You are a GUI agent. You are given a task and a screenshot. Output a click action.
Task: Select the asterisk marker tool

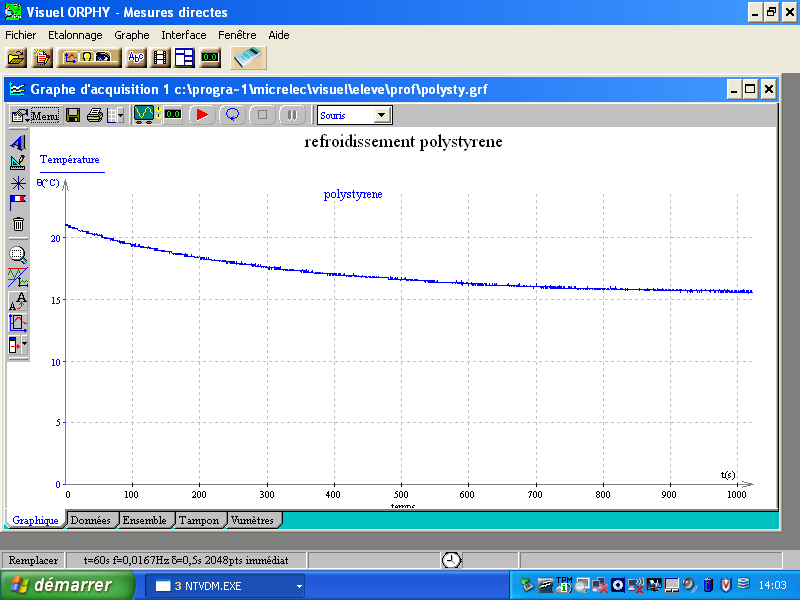pos(18,183)
